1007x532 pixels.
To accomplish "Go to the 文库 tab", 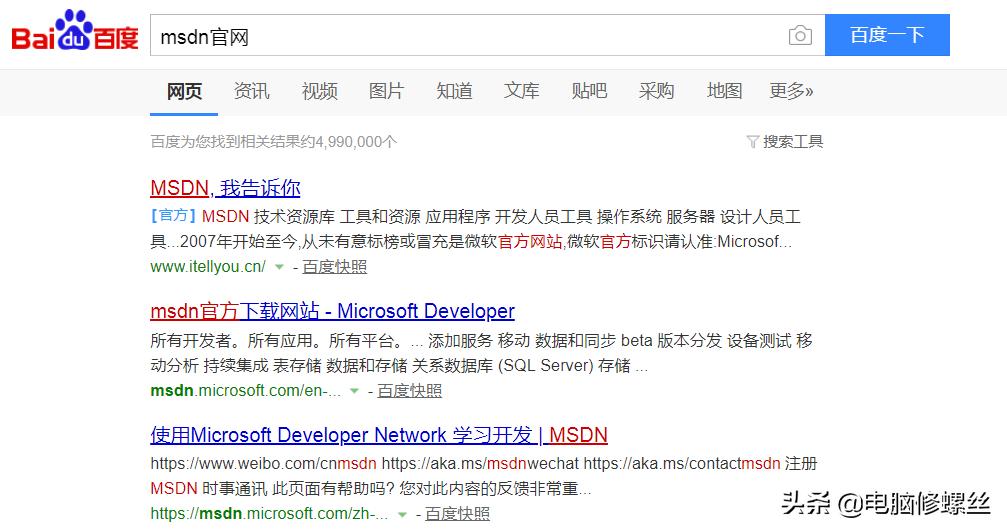I will point(521,91).
